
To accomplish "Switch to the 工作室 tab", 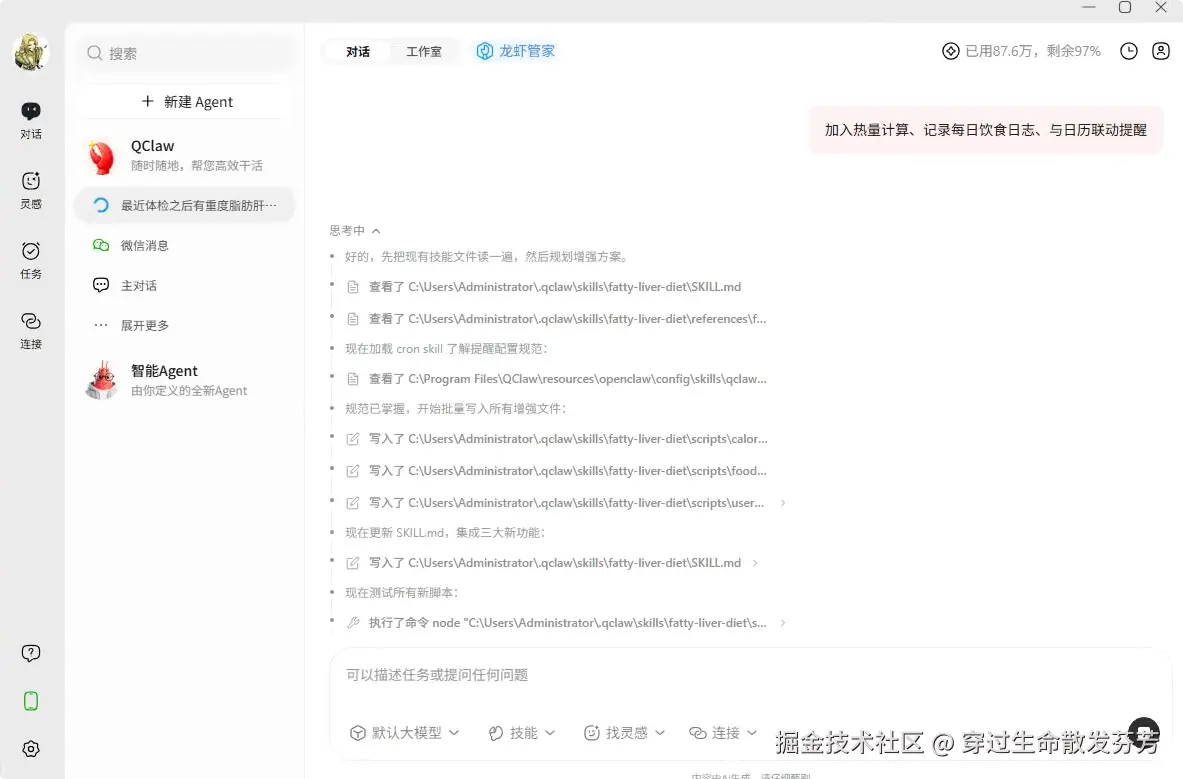I will [x=424, y=51].
